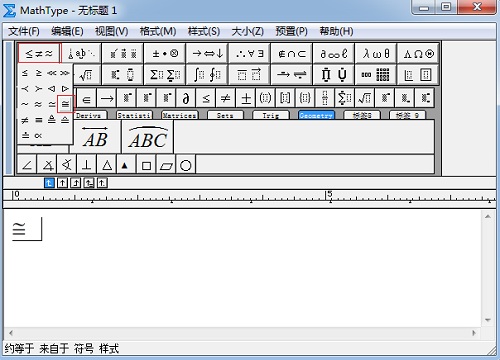This screenshot has width=500, height=360.
Task: Open the logical symbols ∴∀∃ palette
Action: [249, 53]
